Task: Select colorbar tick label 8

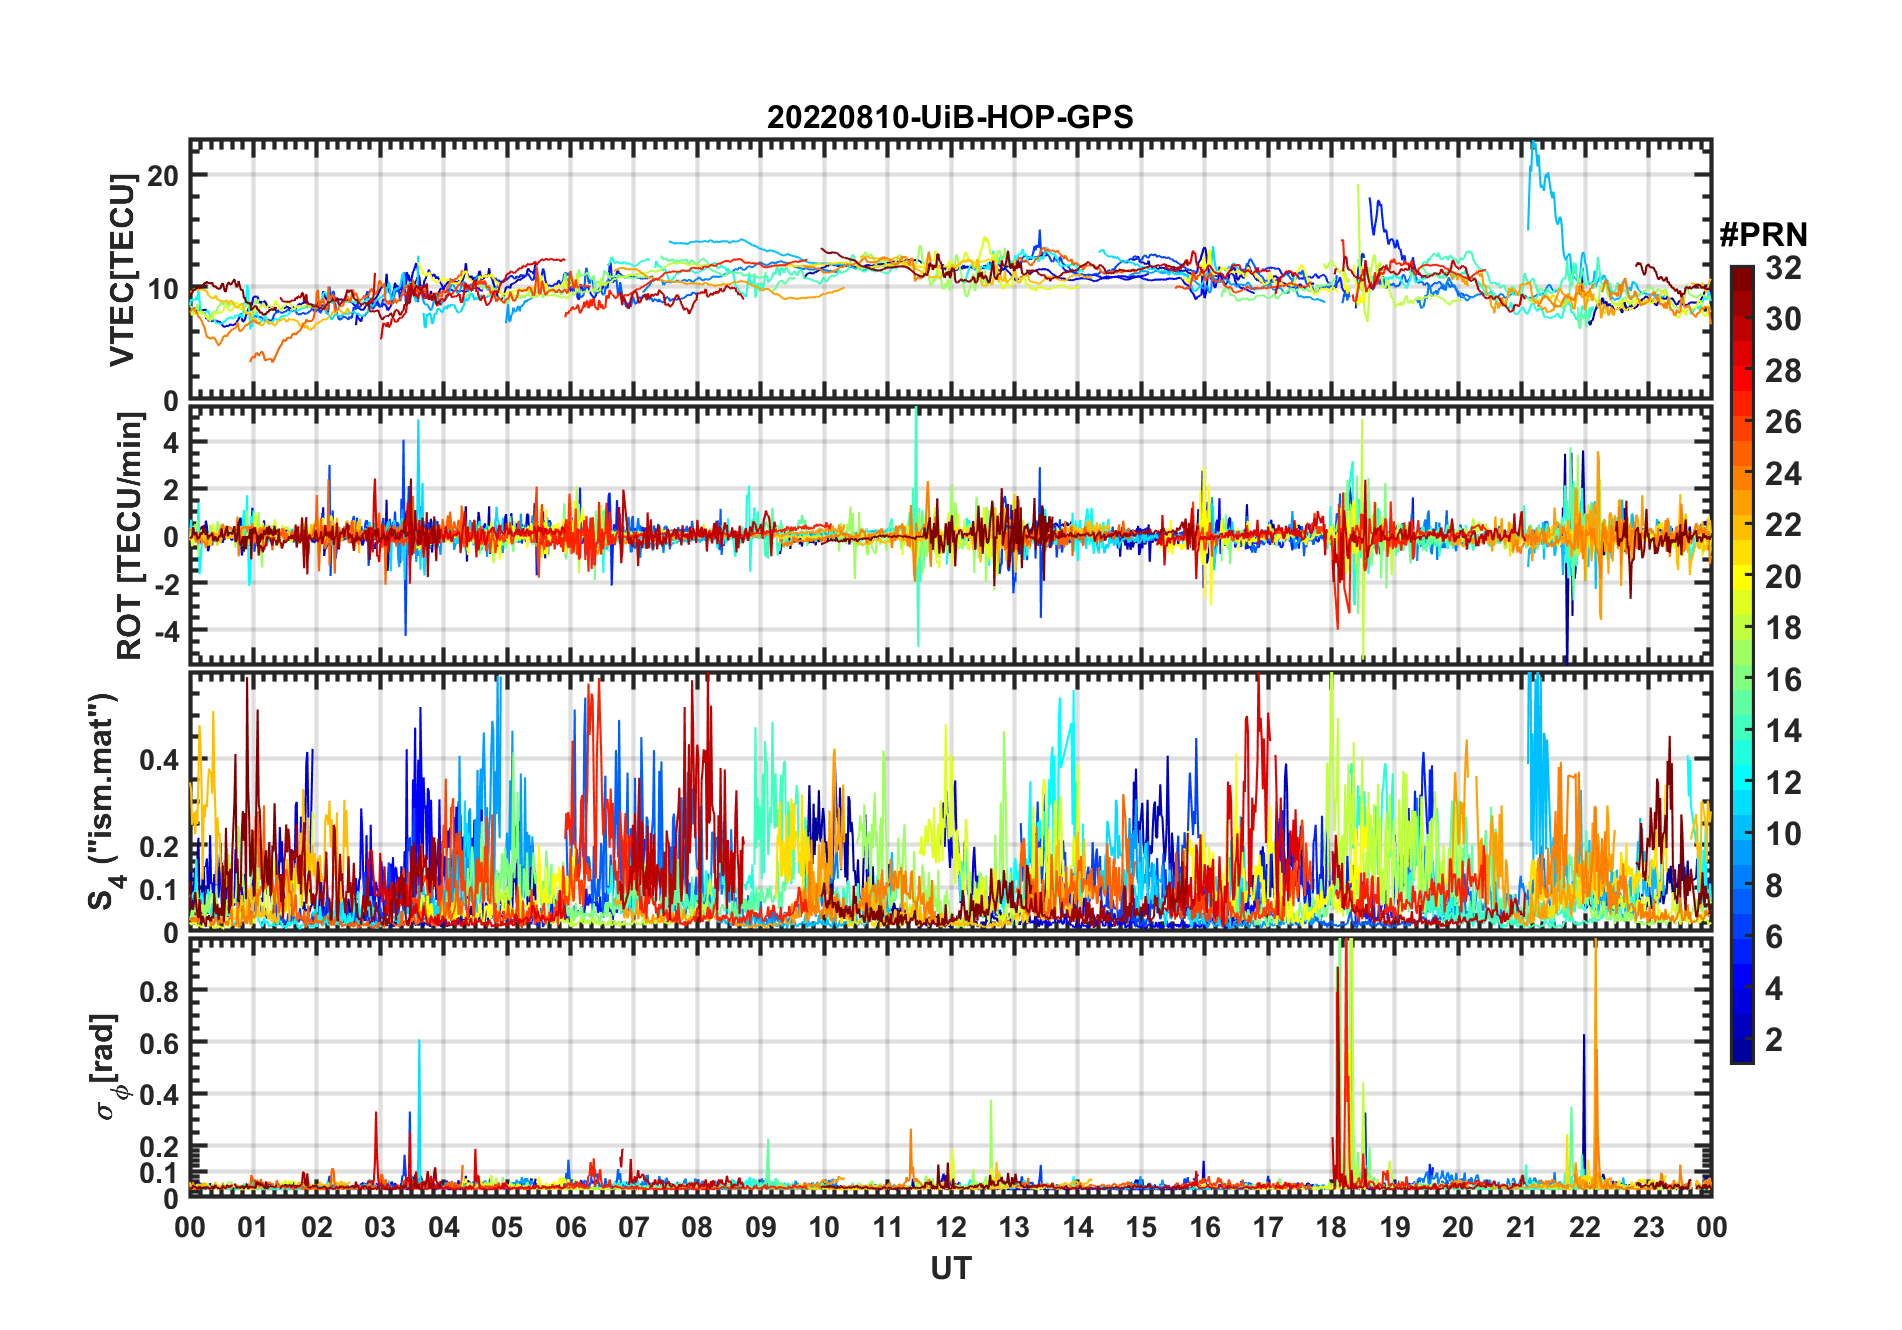Action: point(1774,886)
